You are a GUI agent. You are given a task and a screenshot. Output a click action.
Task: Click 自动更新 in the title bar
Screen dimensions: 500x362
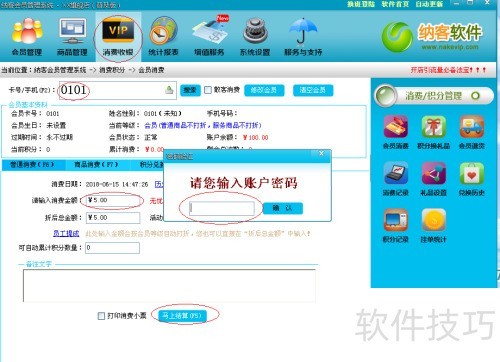point(429,4)
